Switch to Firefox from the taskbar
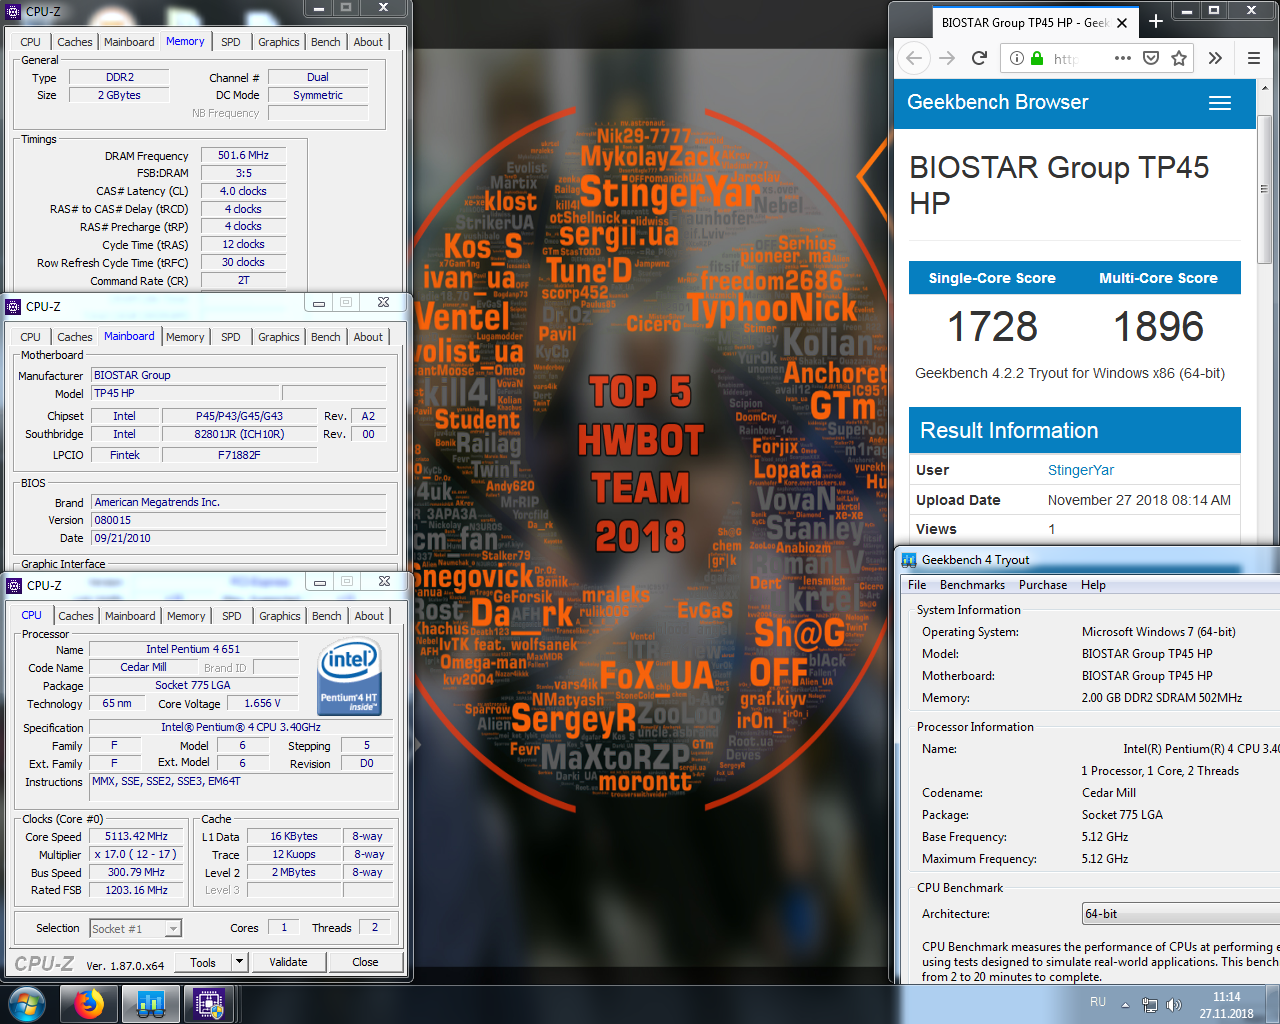 pos(88,1004)
